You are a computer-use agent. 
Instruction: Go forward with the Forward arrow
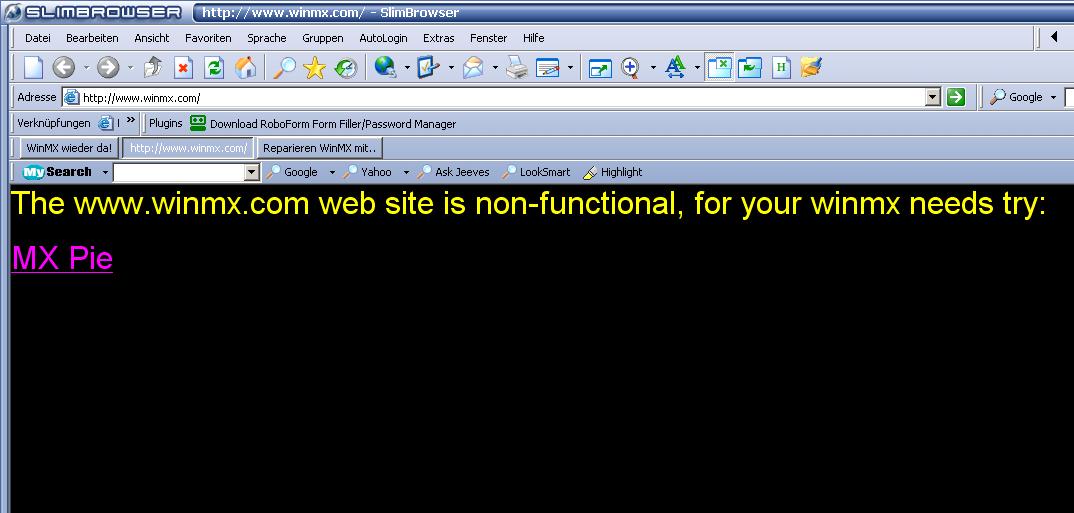(x=108, y=67)
